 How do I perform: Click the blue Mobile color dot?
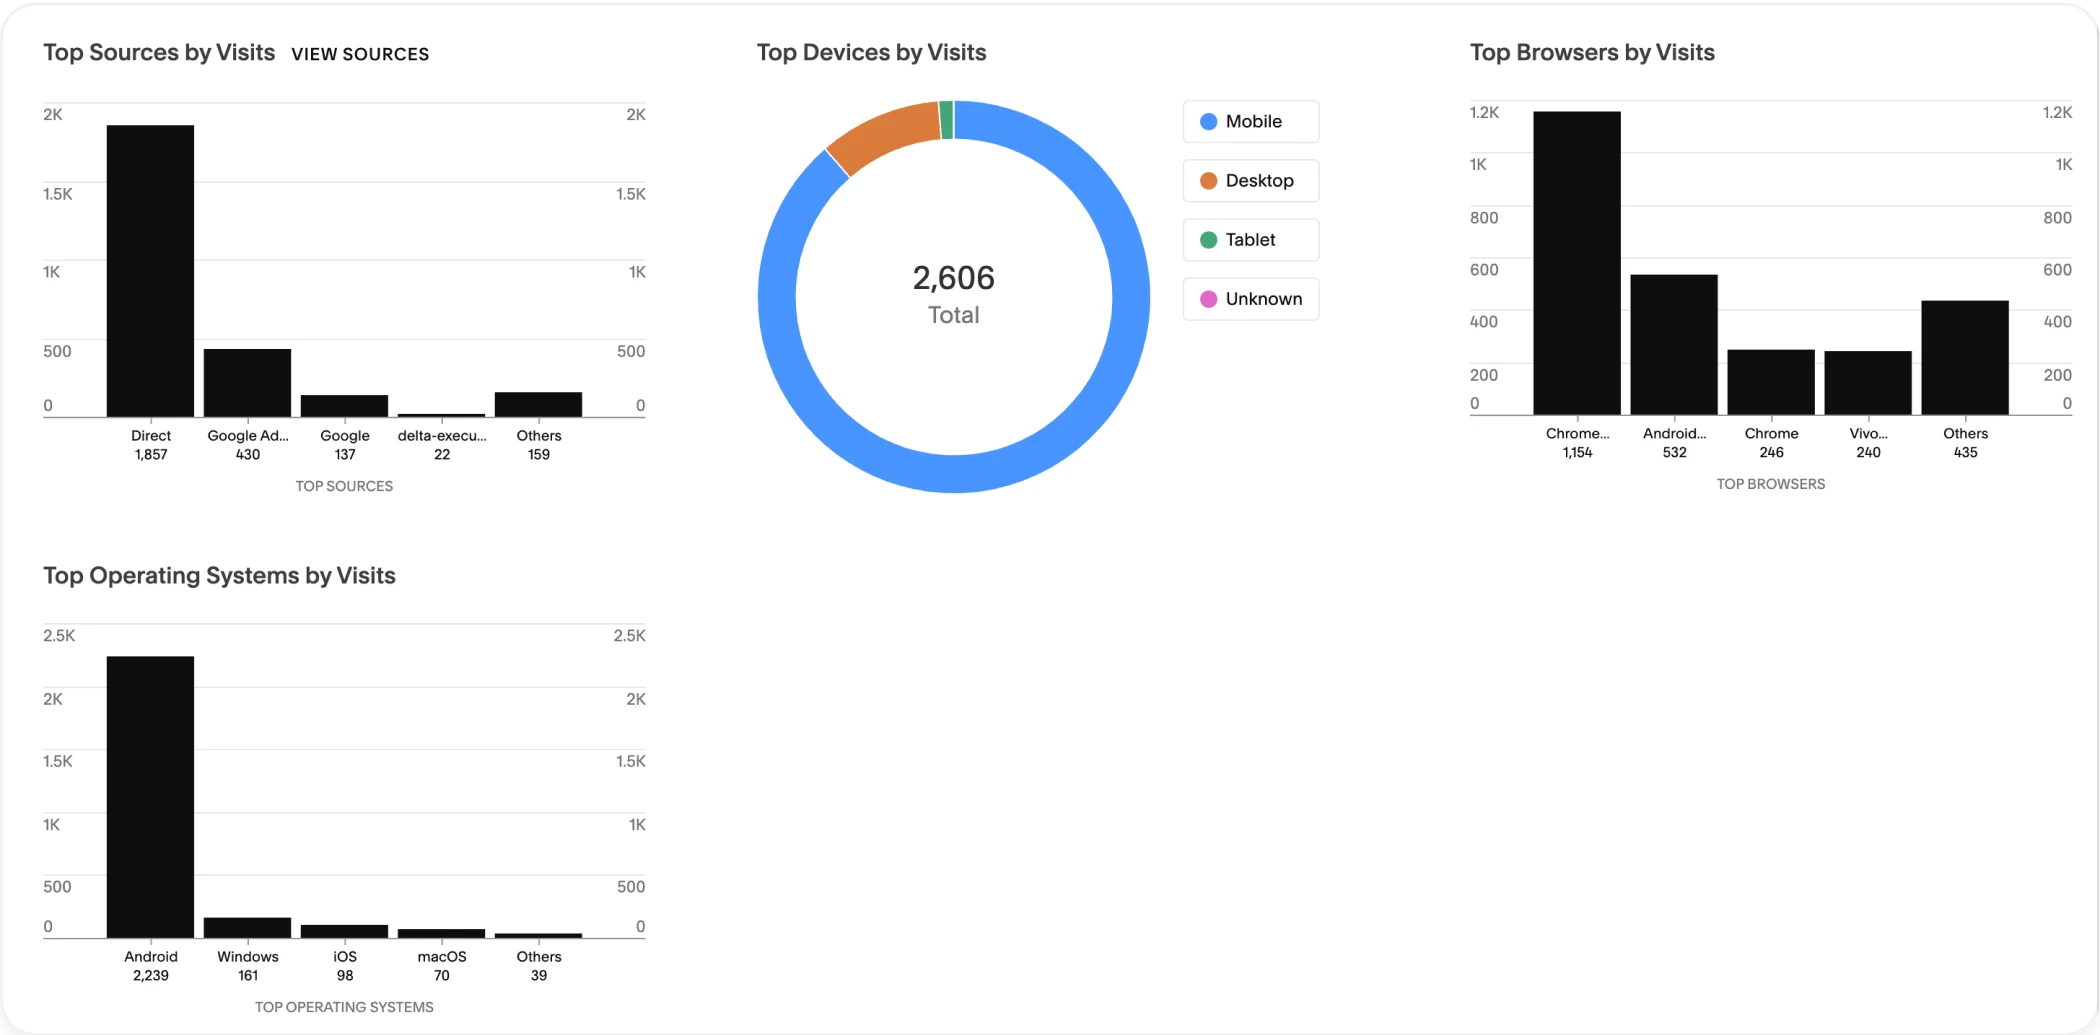point(1208,121)
